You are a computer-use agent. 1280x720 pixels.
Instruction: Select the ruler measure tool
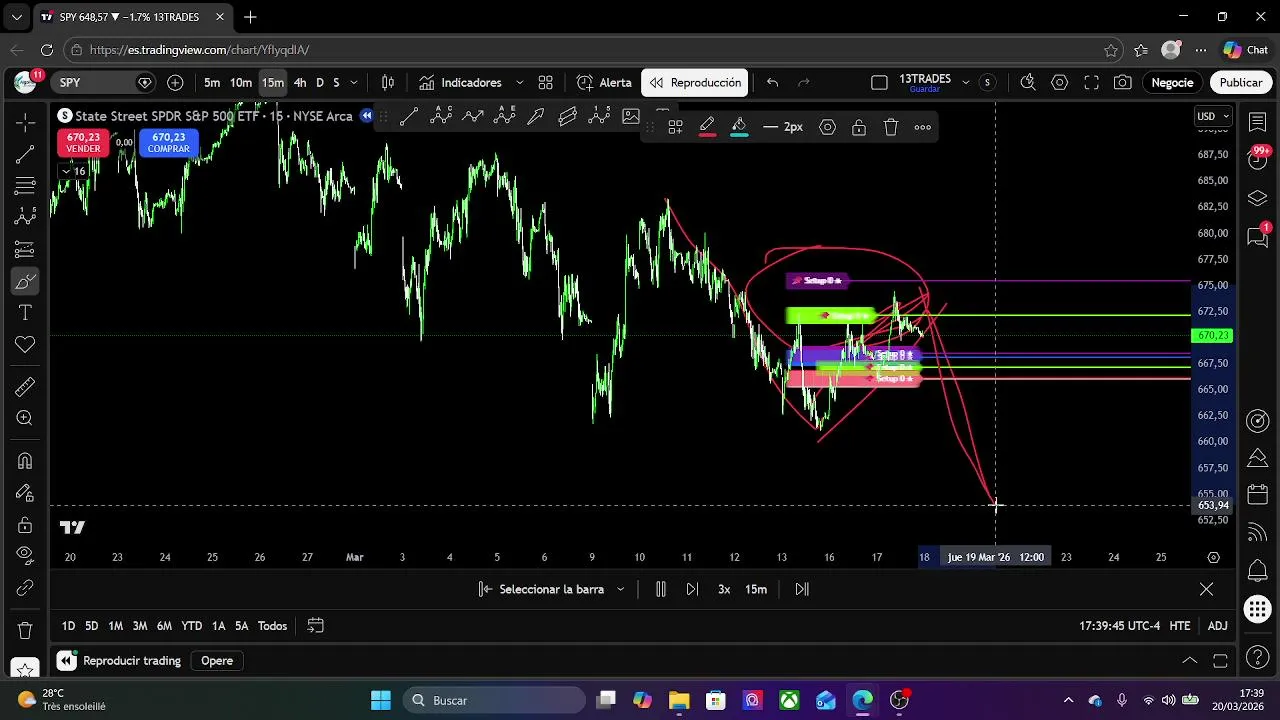(x=25, y=386)
